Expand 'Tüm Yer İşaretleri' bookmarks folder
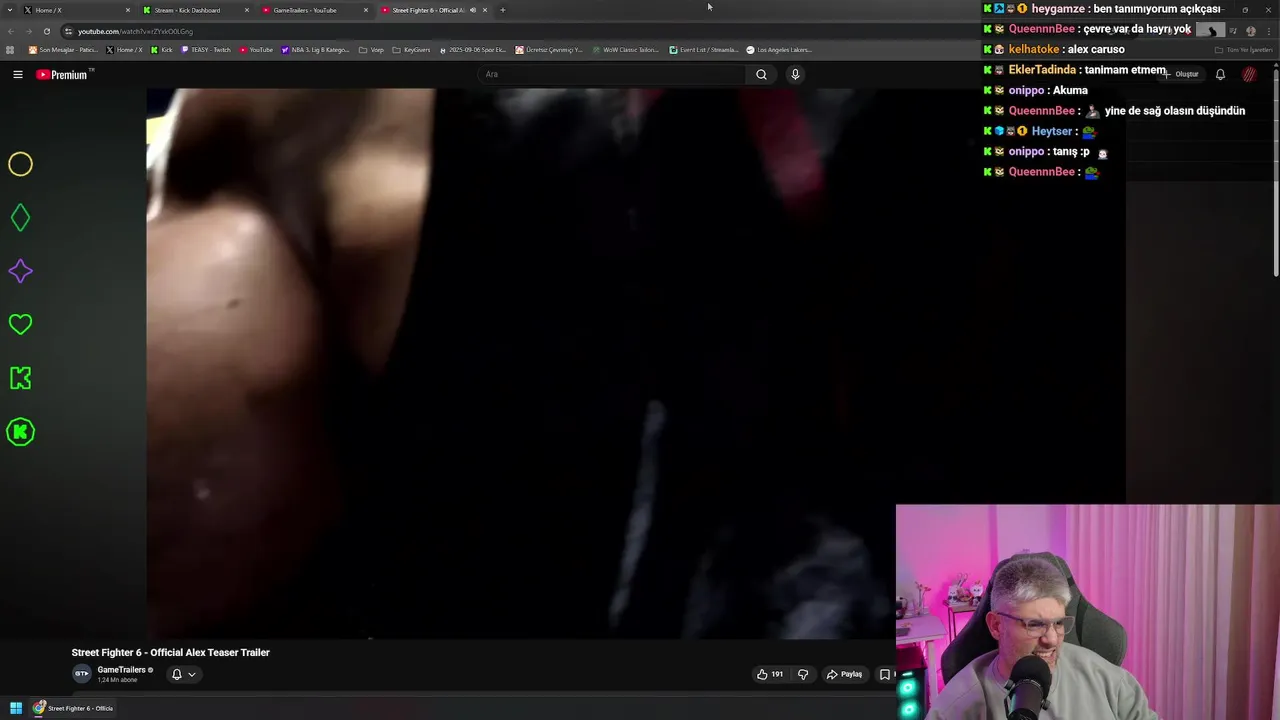The height and width of the screenshot is (720, 1280). tap(1244, 50)
